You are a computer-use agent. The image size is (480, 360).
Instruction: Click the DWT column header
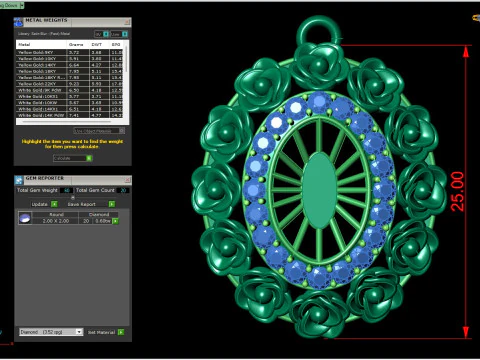coord(99,44)
